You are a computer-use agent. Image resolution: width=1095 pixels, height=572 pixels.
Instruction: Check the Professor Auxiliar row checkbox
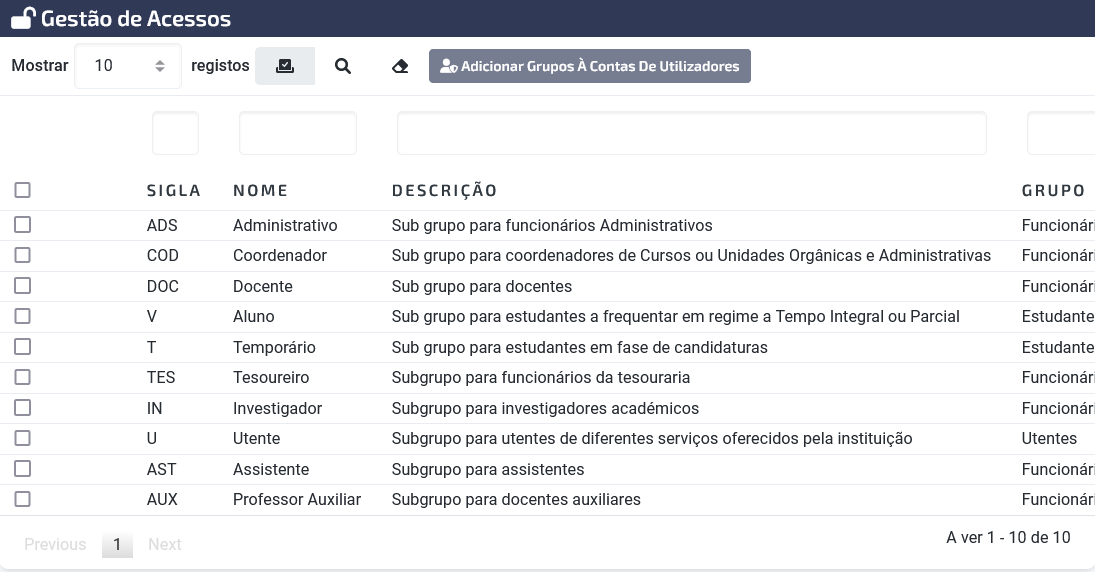[22, 499]
